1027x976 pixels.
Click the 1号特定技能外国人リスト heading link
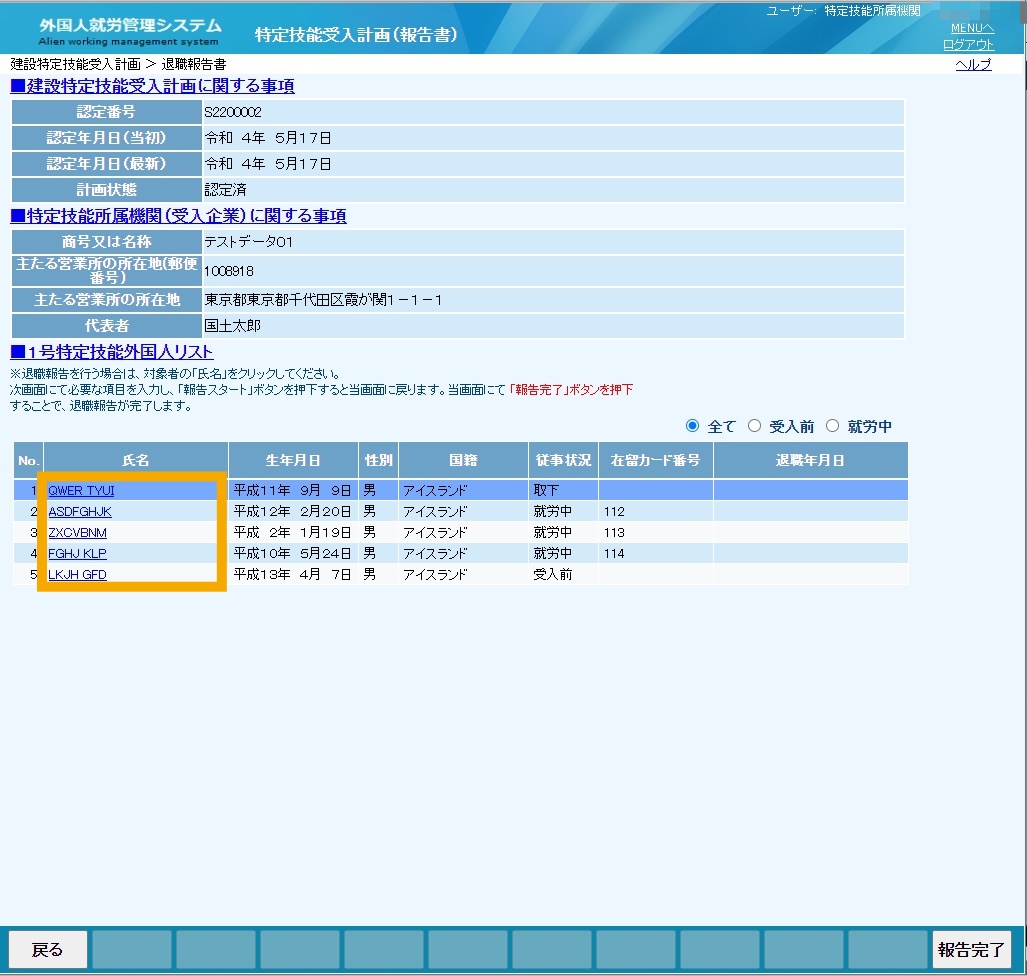112,352
